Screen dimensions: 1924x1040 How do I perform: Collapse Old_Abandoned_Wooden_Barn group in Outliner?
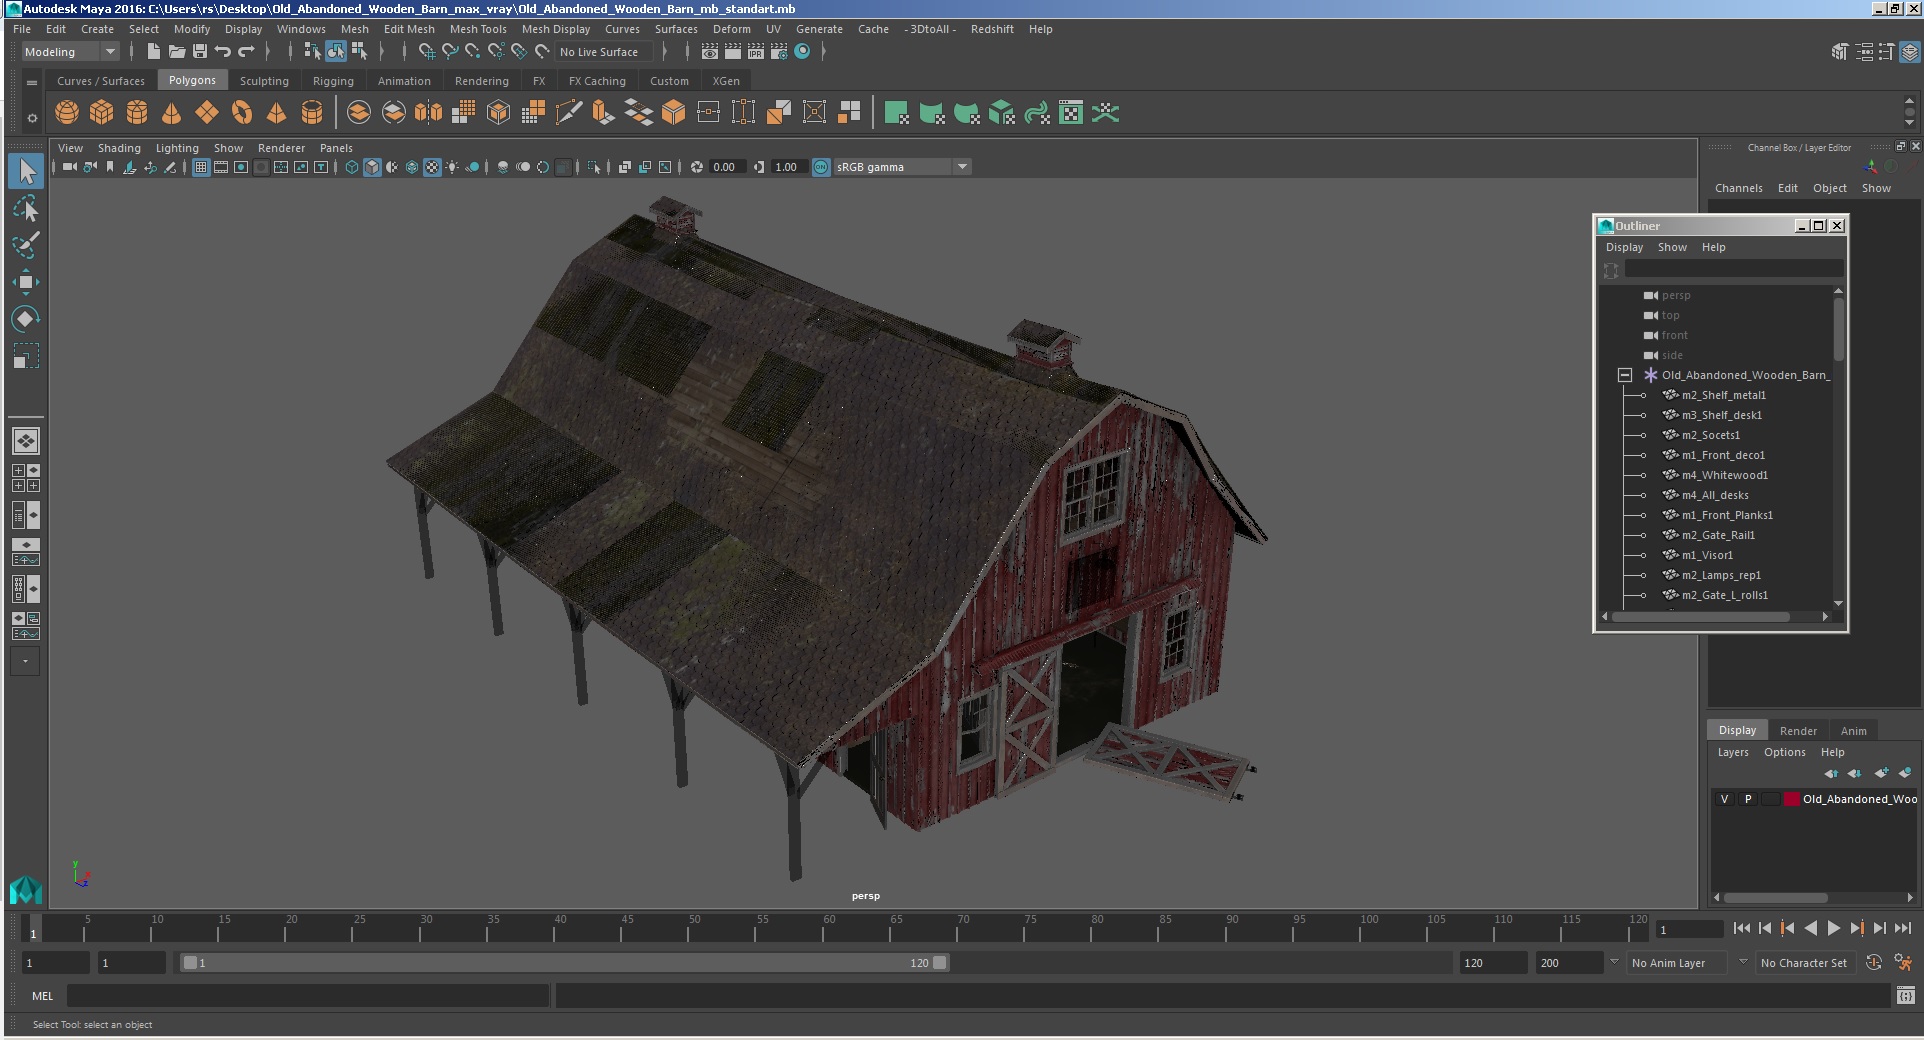click(x=1625, y=375)
